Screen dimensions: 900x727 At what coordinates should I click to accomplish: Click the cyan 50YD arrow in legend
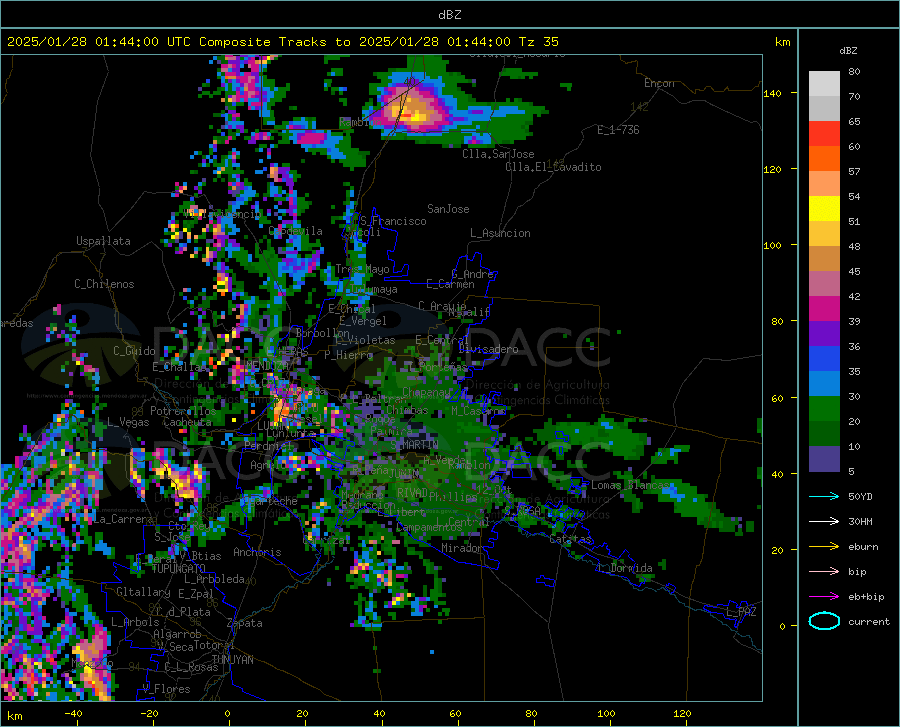824,496
